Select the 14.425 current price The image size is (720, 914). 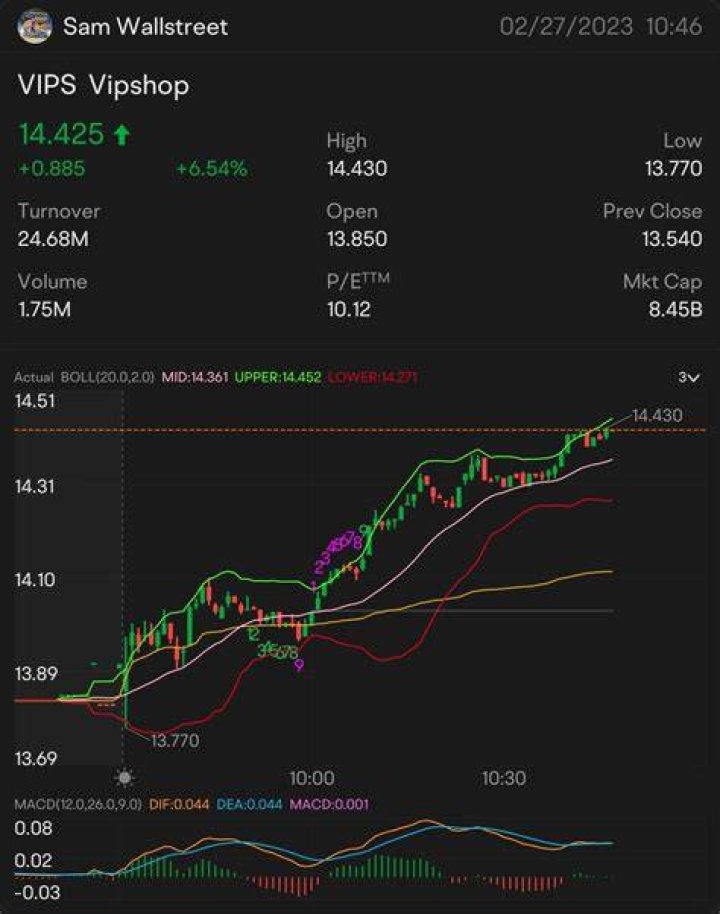click(61, 133)
